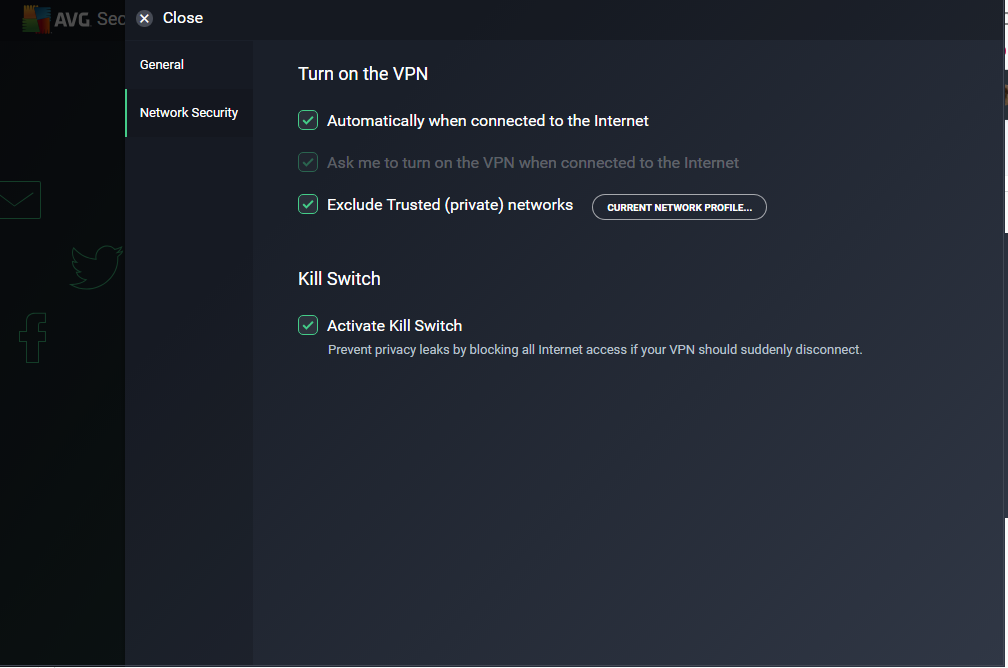Click the X icon beside Close
Screen dimensions: 1008x668
coord(145,18)
